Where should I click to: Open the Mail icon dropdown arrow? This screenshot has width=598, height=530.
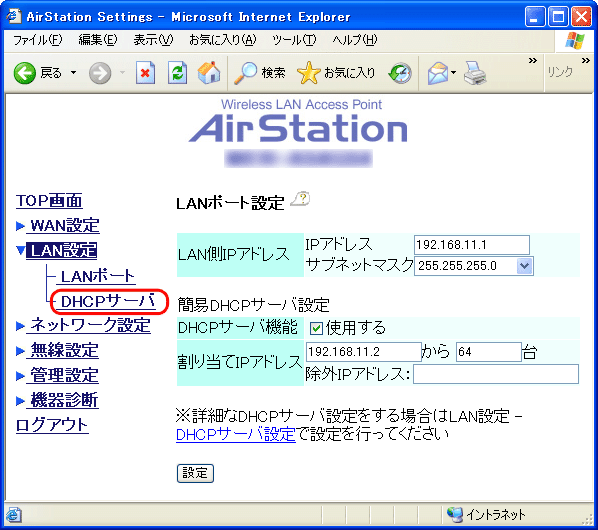453,72
